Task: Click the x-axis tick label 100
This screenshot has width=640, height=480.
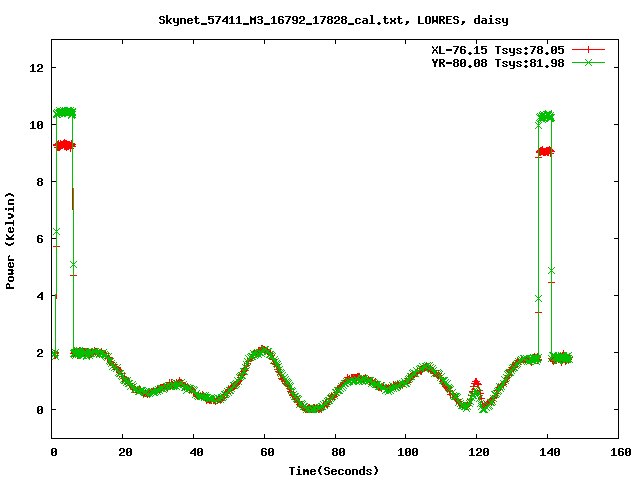Action: [406, 453]
